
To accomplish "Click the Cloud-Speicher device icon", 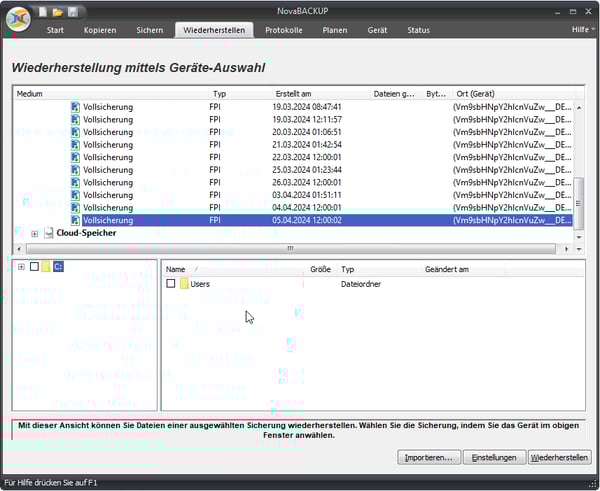I will tap(49, 233).
